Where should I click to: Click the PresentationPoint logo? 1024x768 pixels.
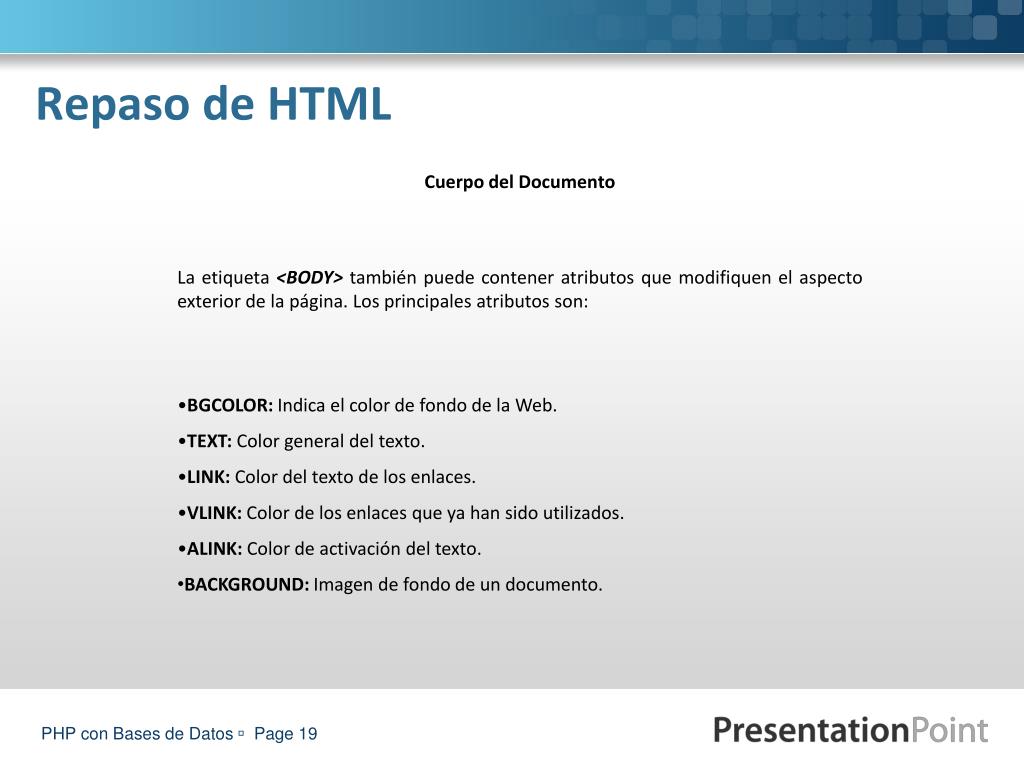tap(850, 730)
